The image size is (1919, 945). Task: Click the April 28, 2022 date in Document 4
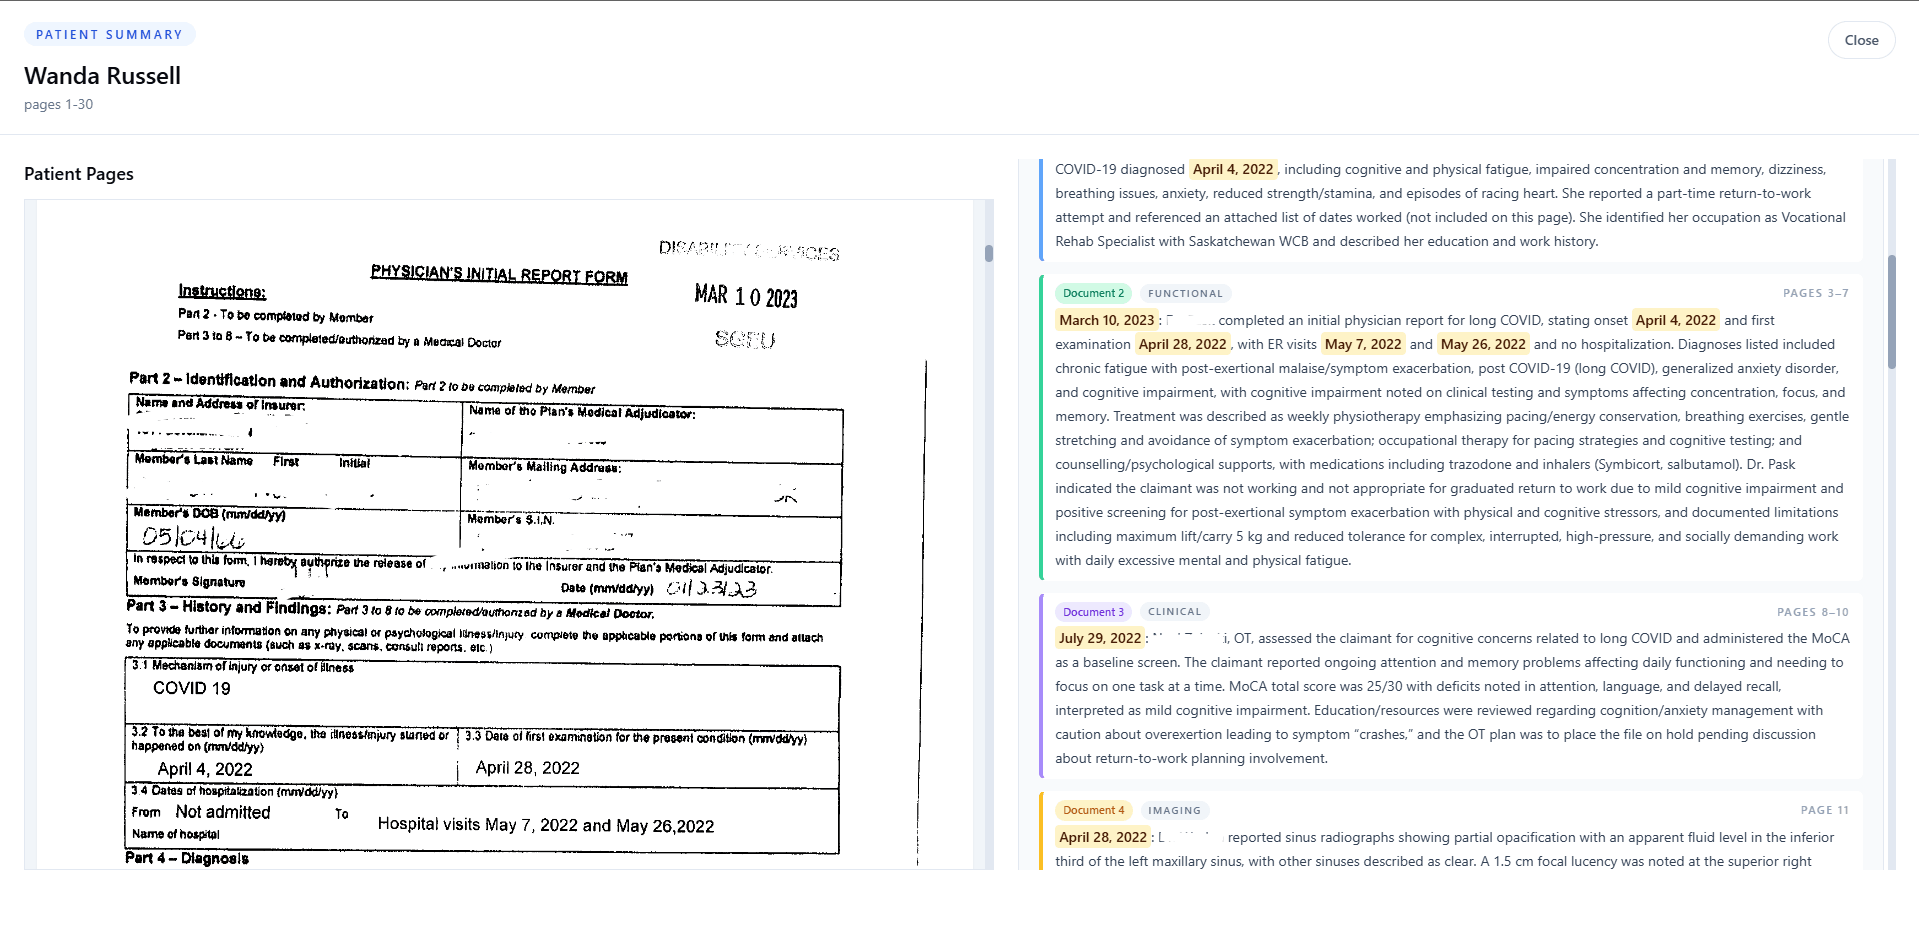pyautogui.click(x=1103, y=837)
